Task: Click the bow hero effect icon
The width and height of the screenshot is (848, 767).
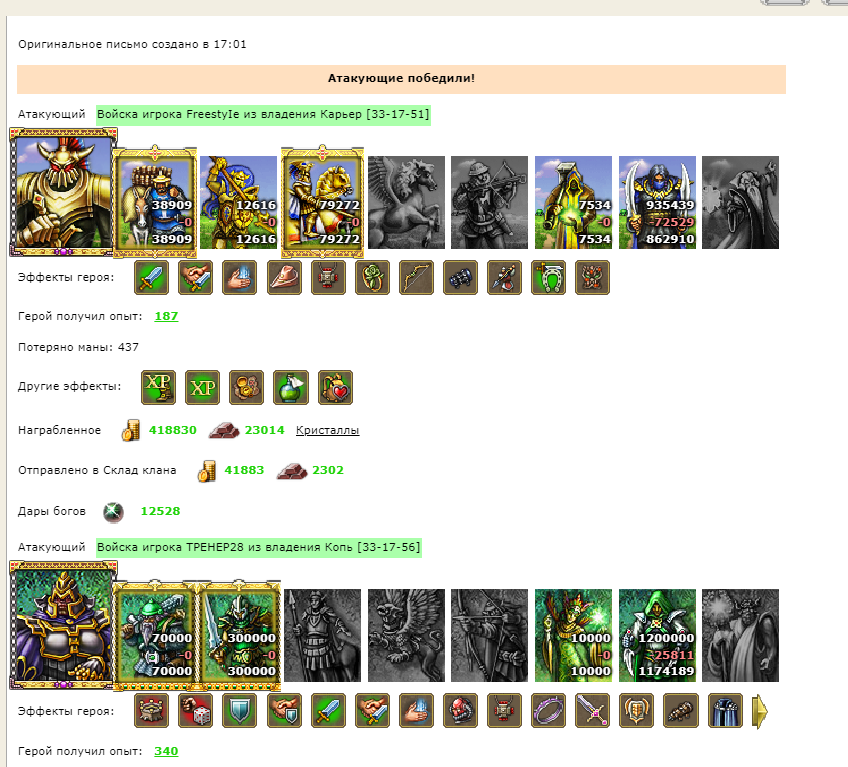Action: point(416,277)
